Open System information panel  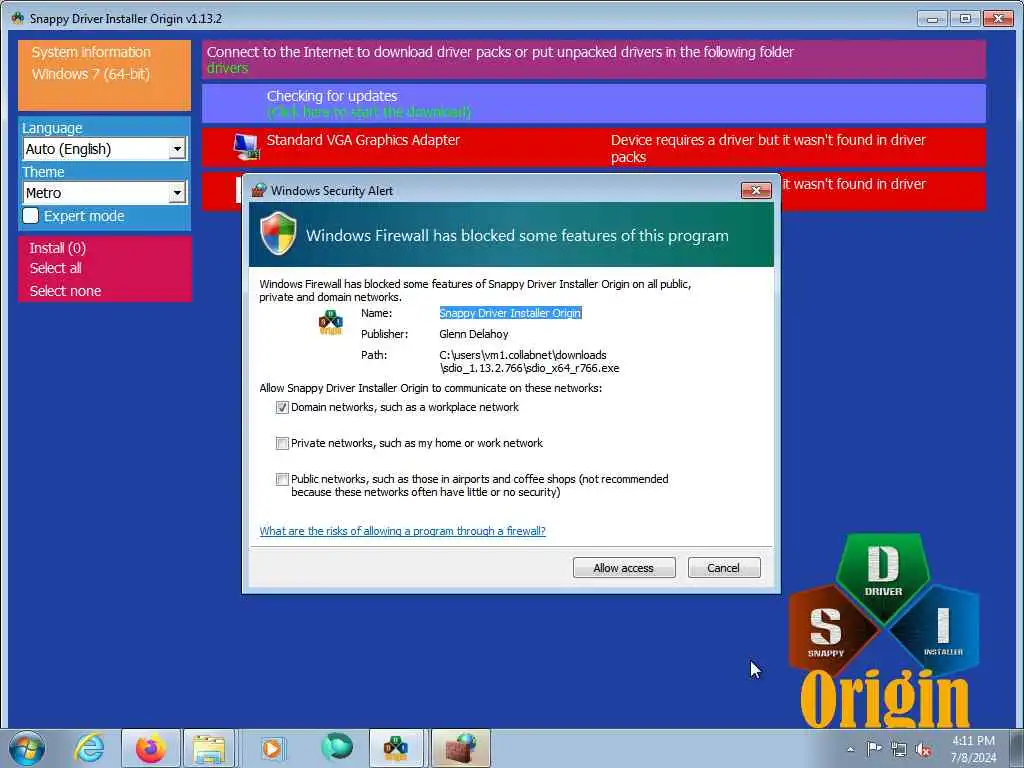[104, 75]
